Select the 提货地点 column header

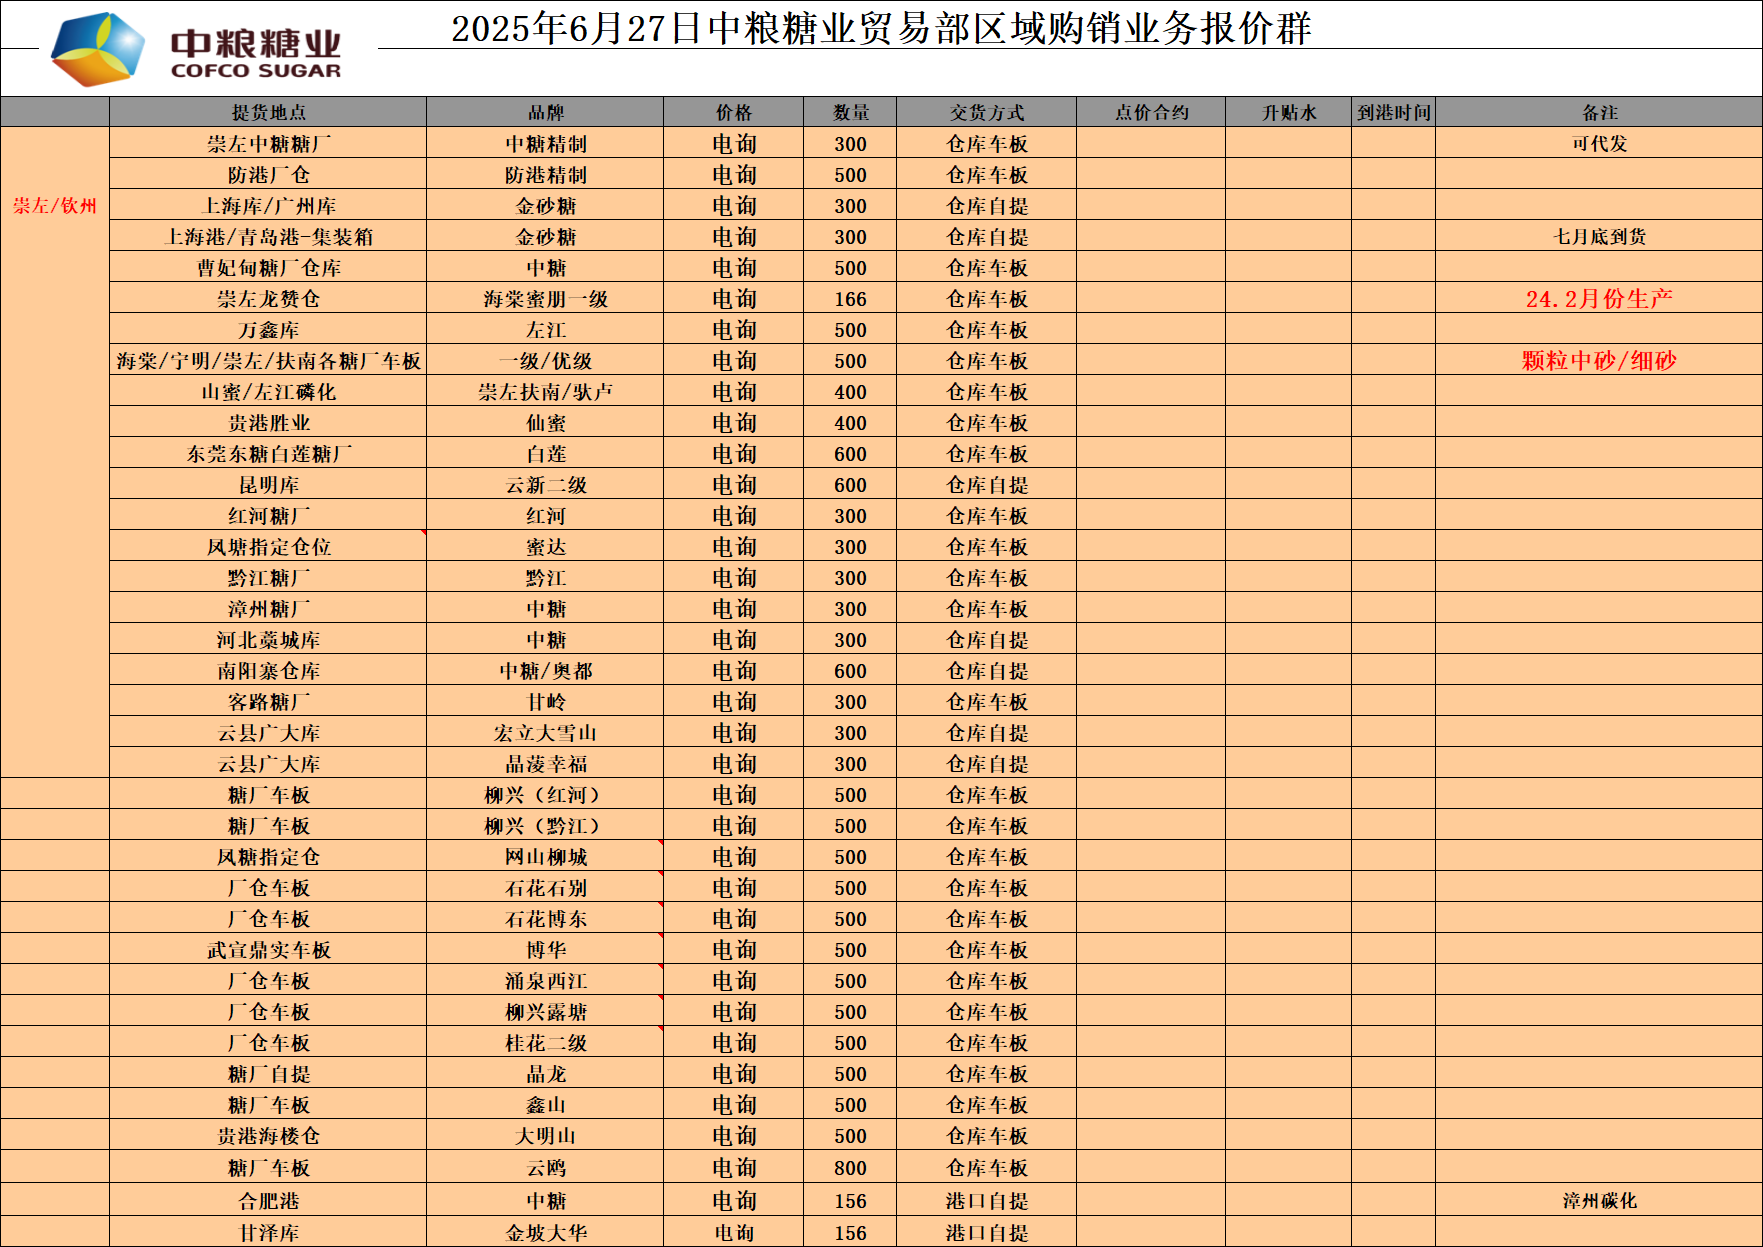(268, 112)
